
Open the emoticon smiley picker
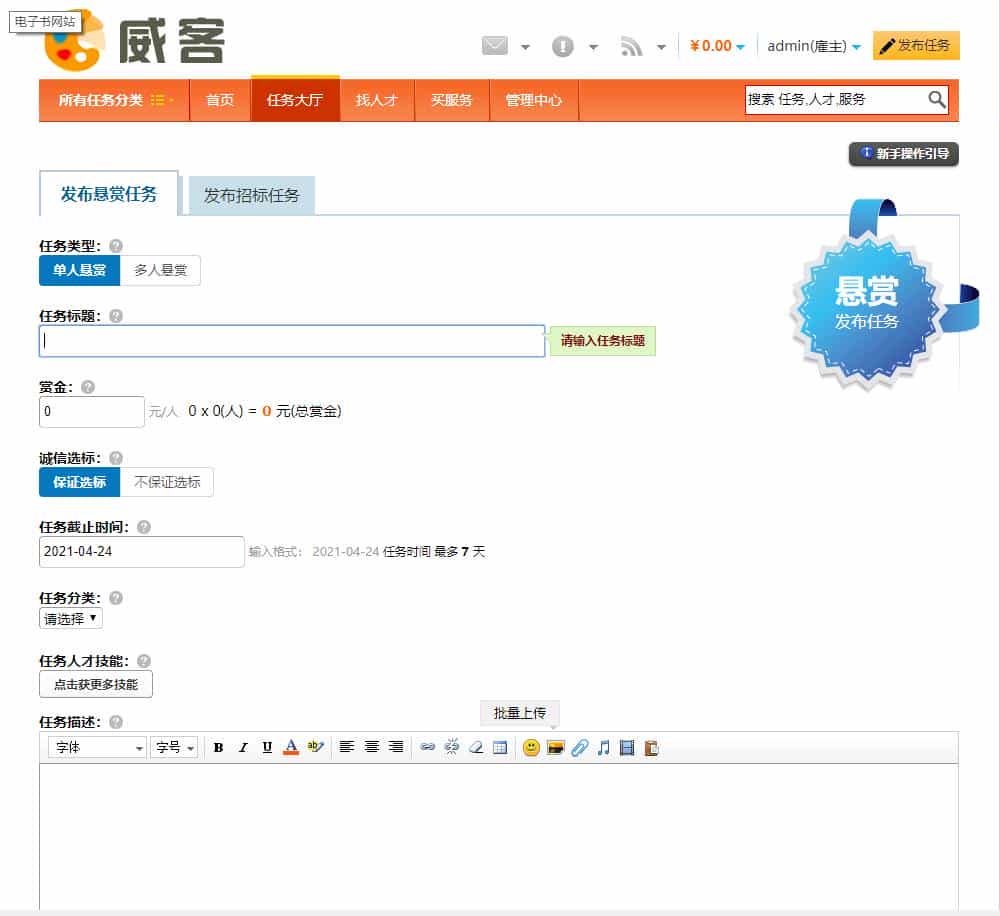tap(531, 748)
